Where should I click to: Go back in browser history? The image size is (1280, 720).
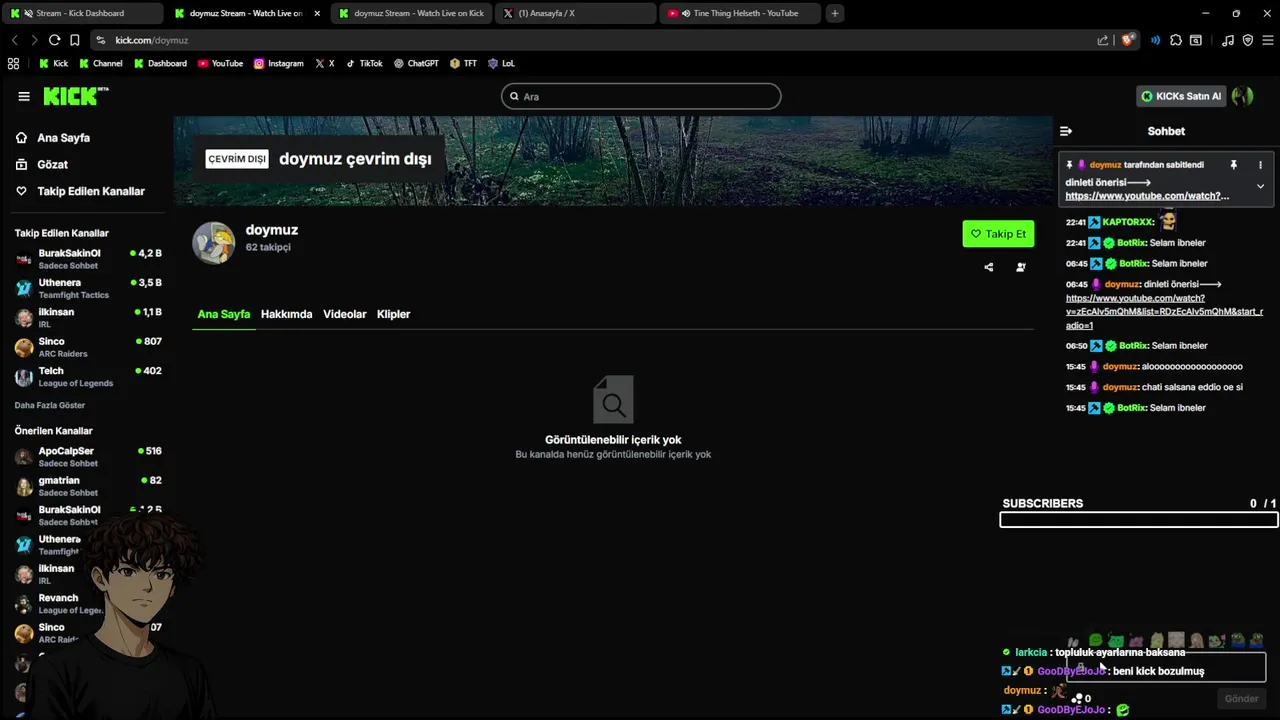(14, 40)
